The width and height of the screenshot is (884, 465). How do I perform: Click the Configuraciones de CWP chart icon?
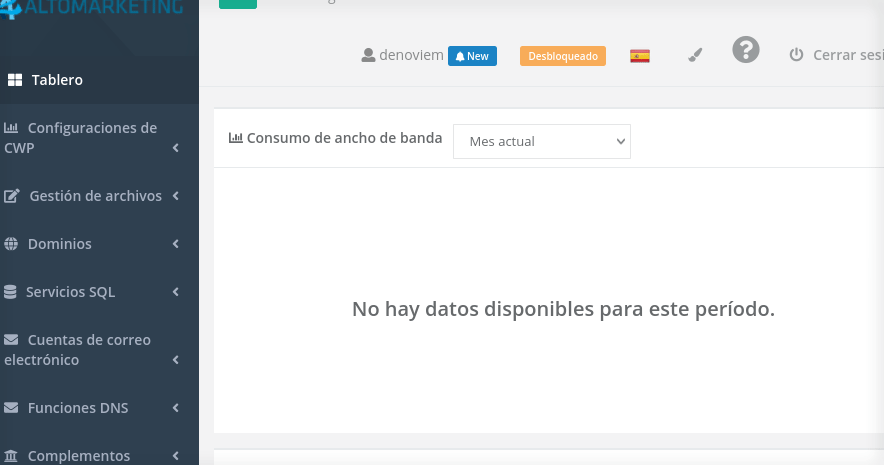pos(11,128)
